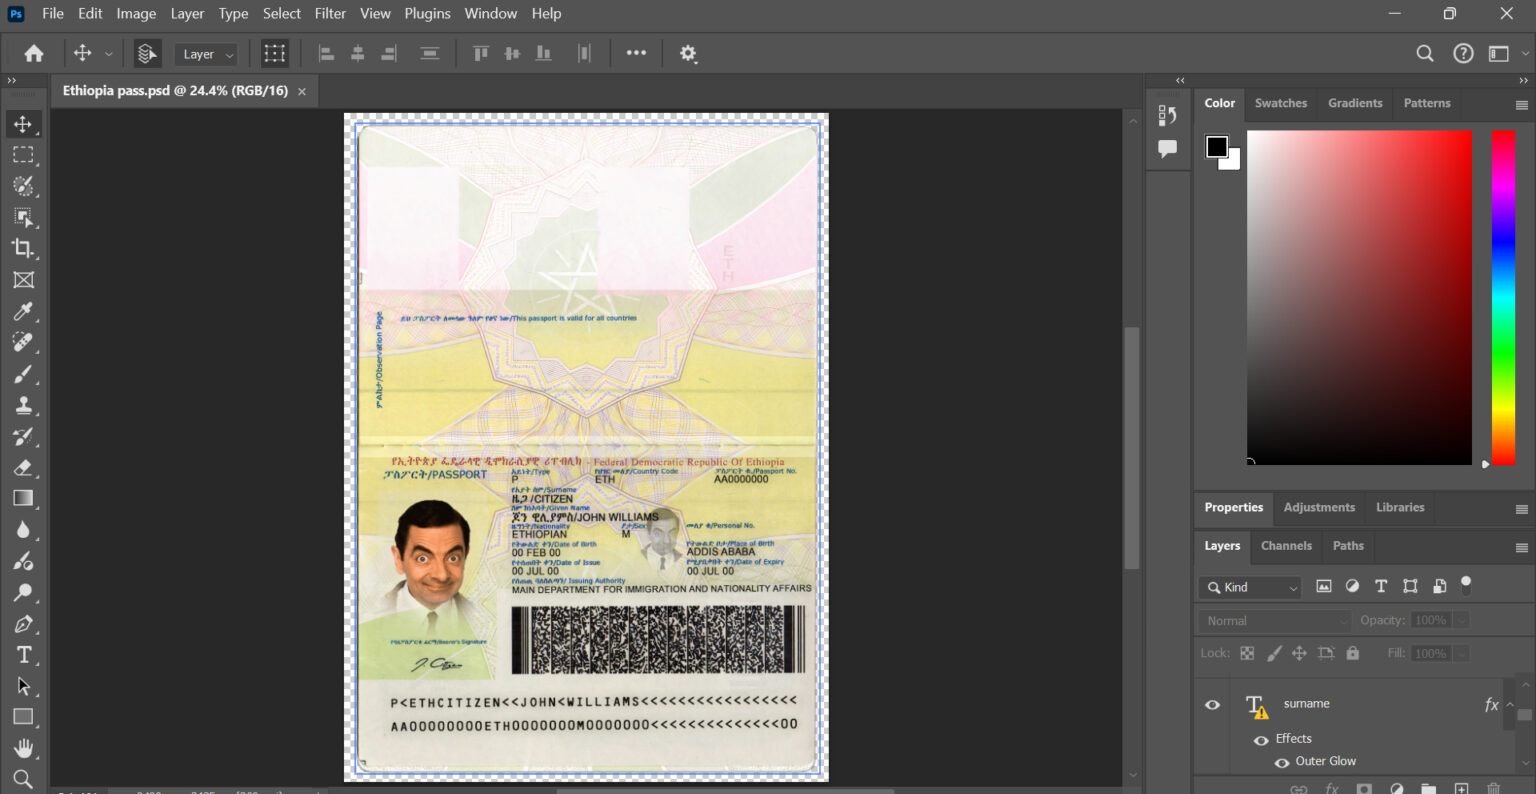
Task: Click align horizontal centers icon
Action: click(x=357, y=54)
